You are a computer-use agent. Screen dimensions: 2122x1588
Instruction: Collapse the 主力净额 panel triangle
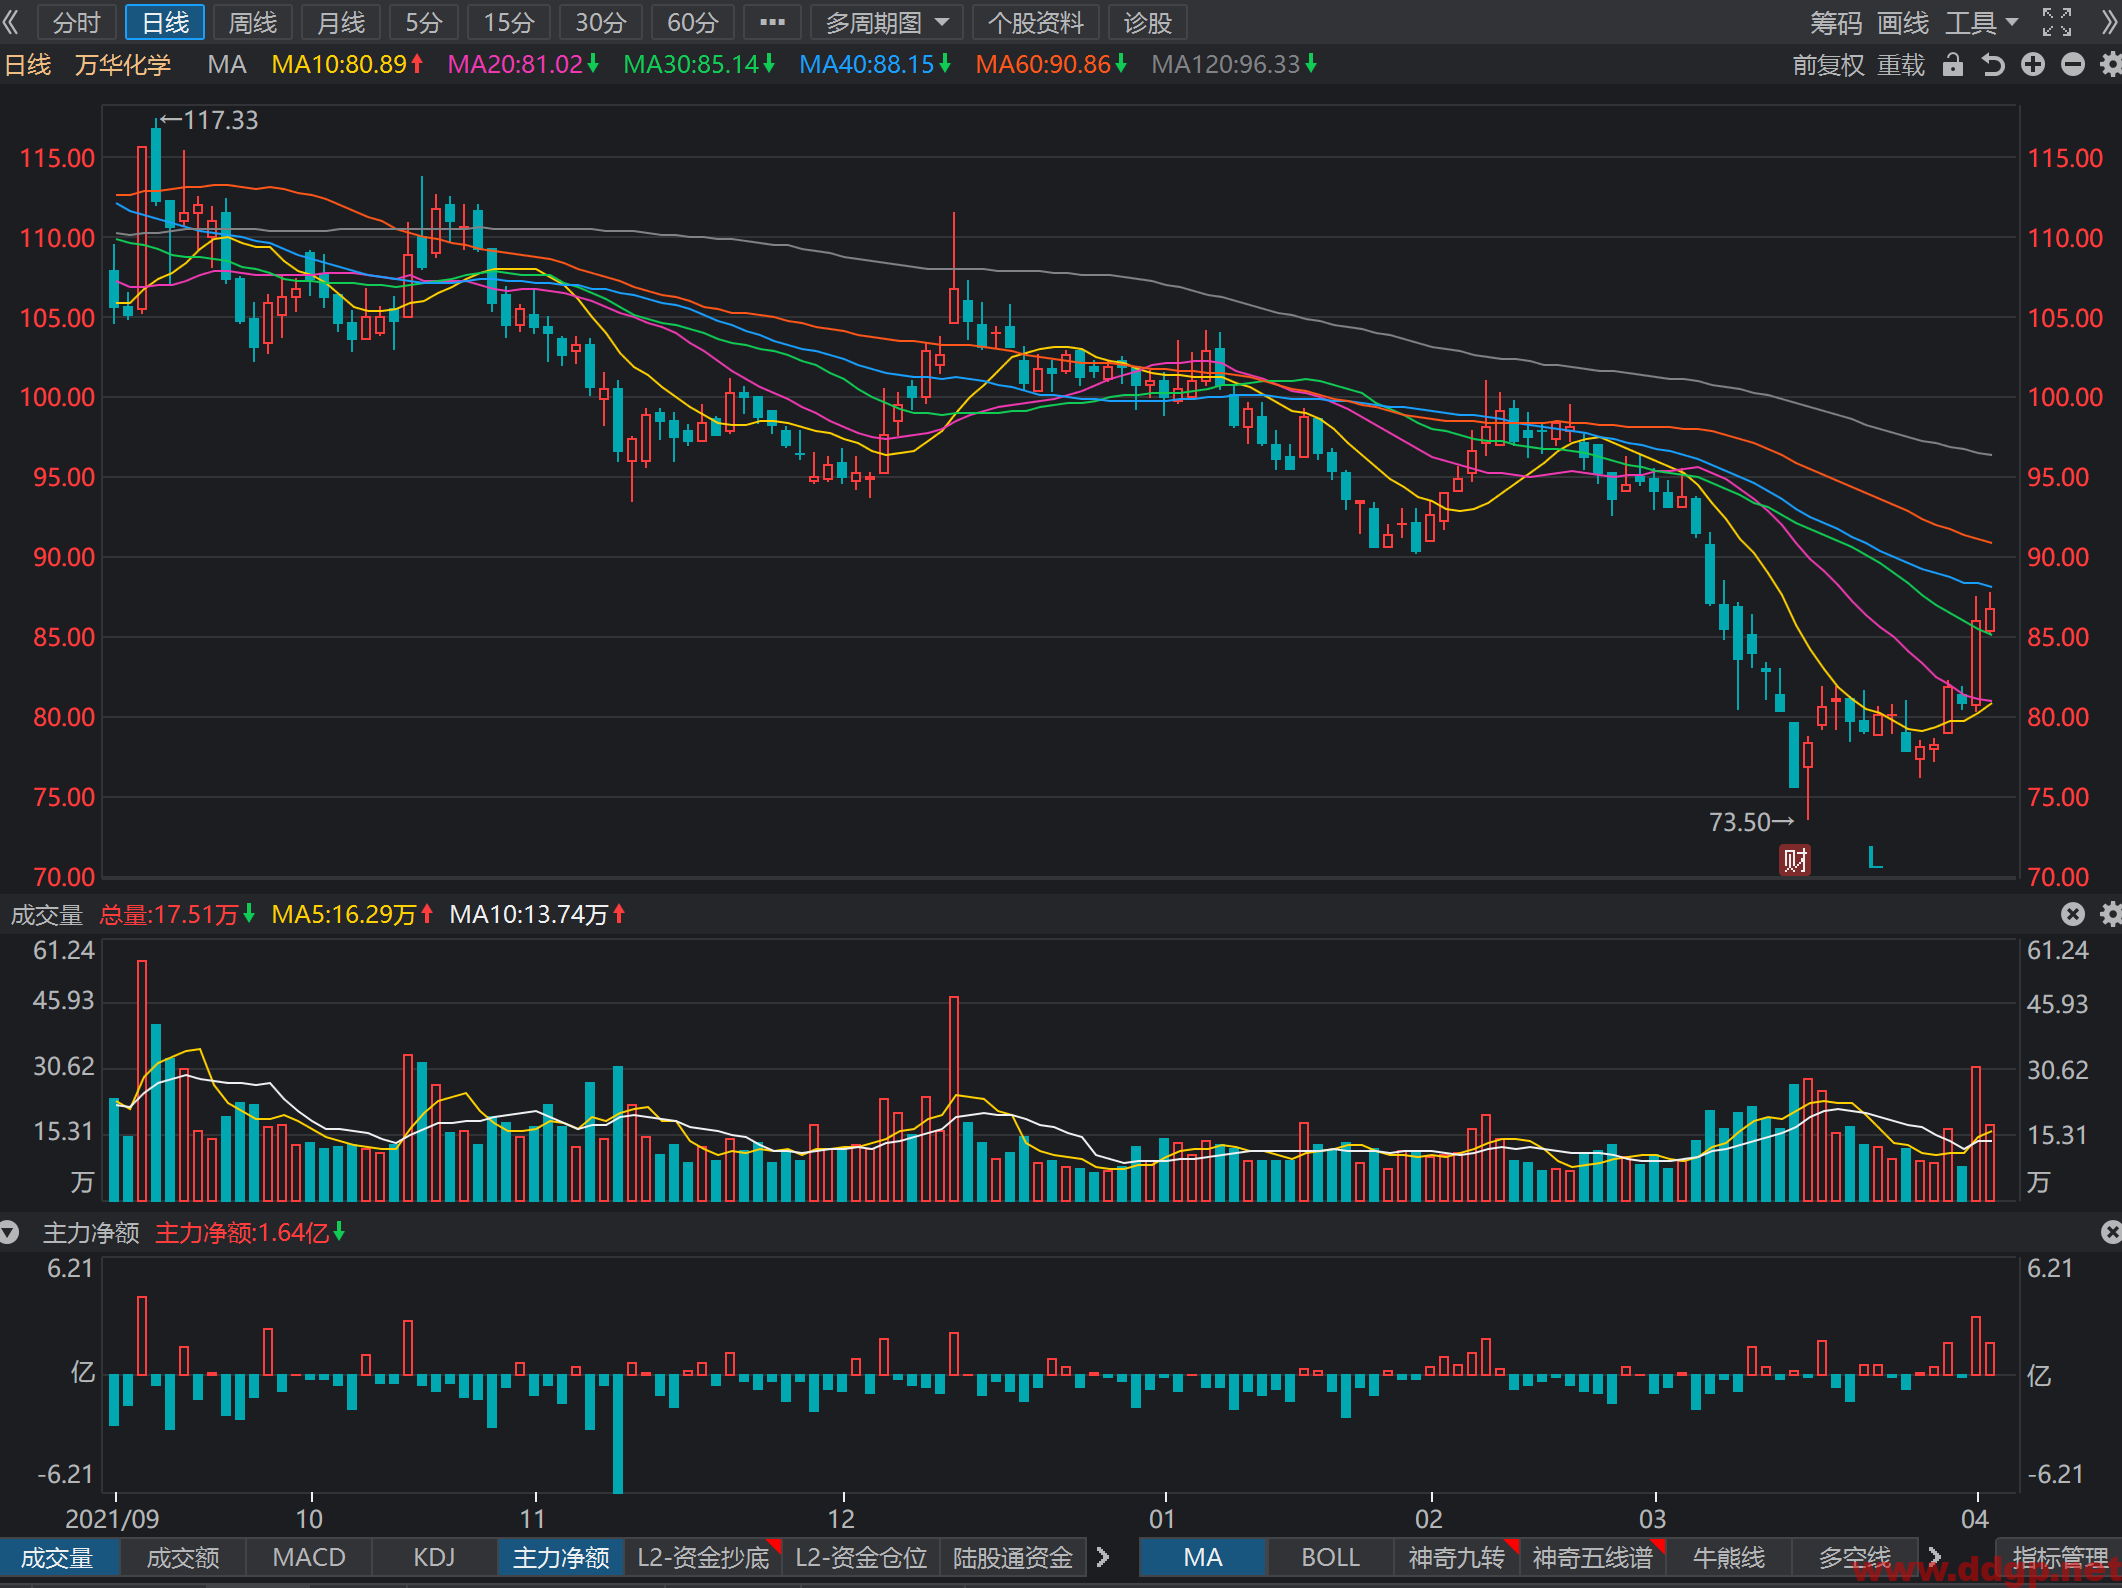click(9, 1232)
